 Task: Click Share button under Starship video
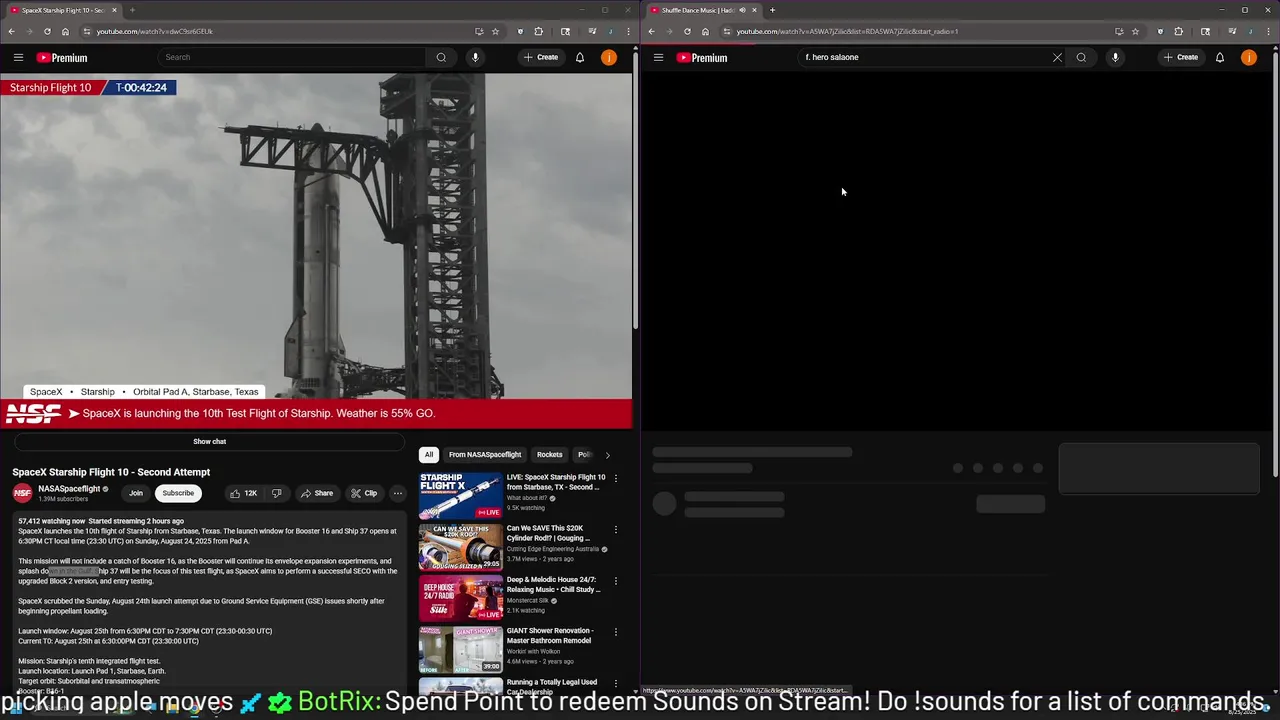point(317,493)
